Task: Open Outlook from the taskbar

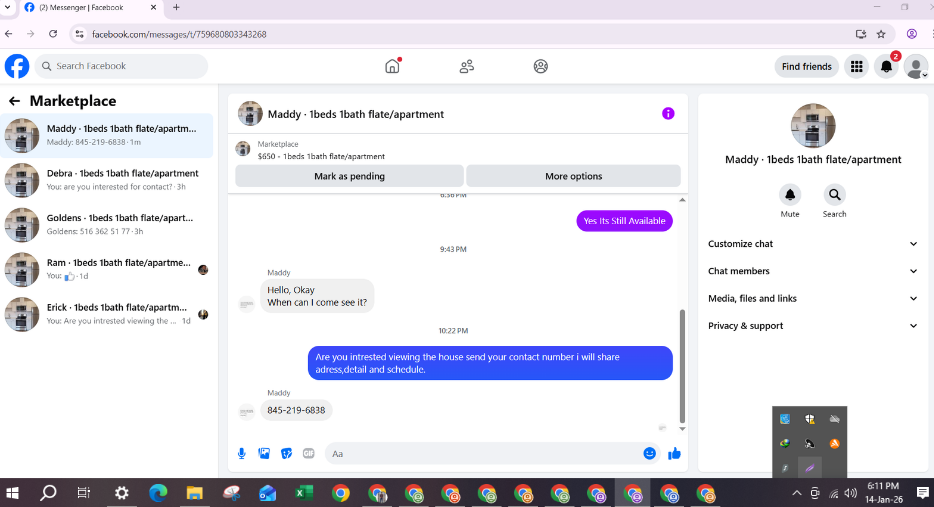Action: point(267,493)
